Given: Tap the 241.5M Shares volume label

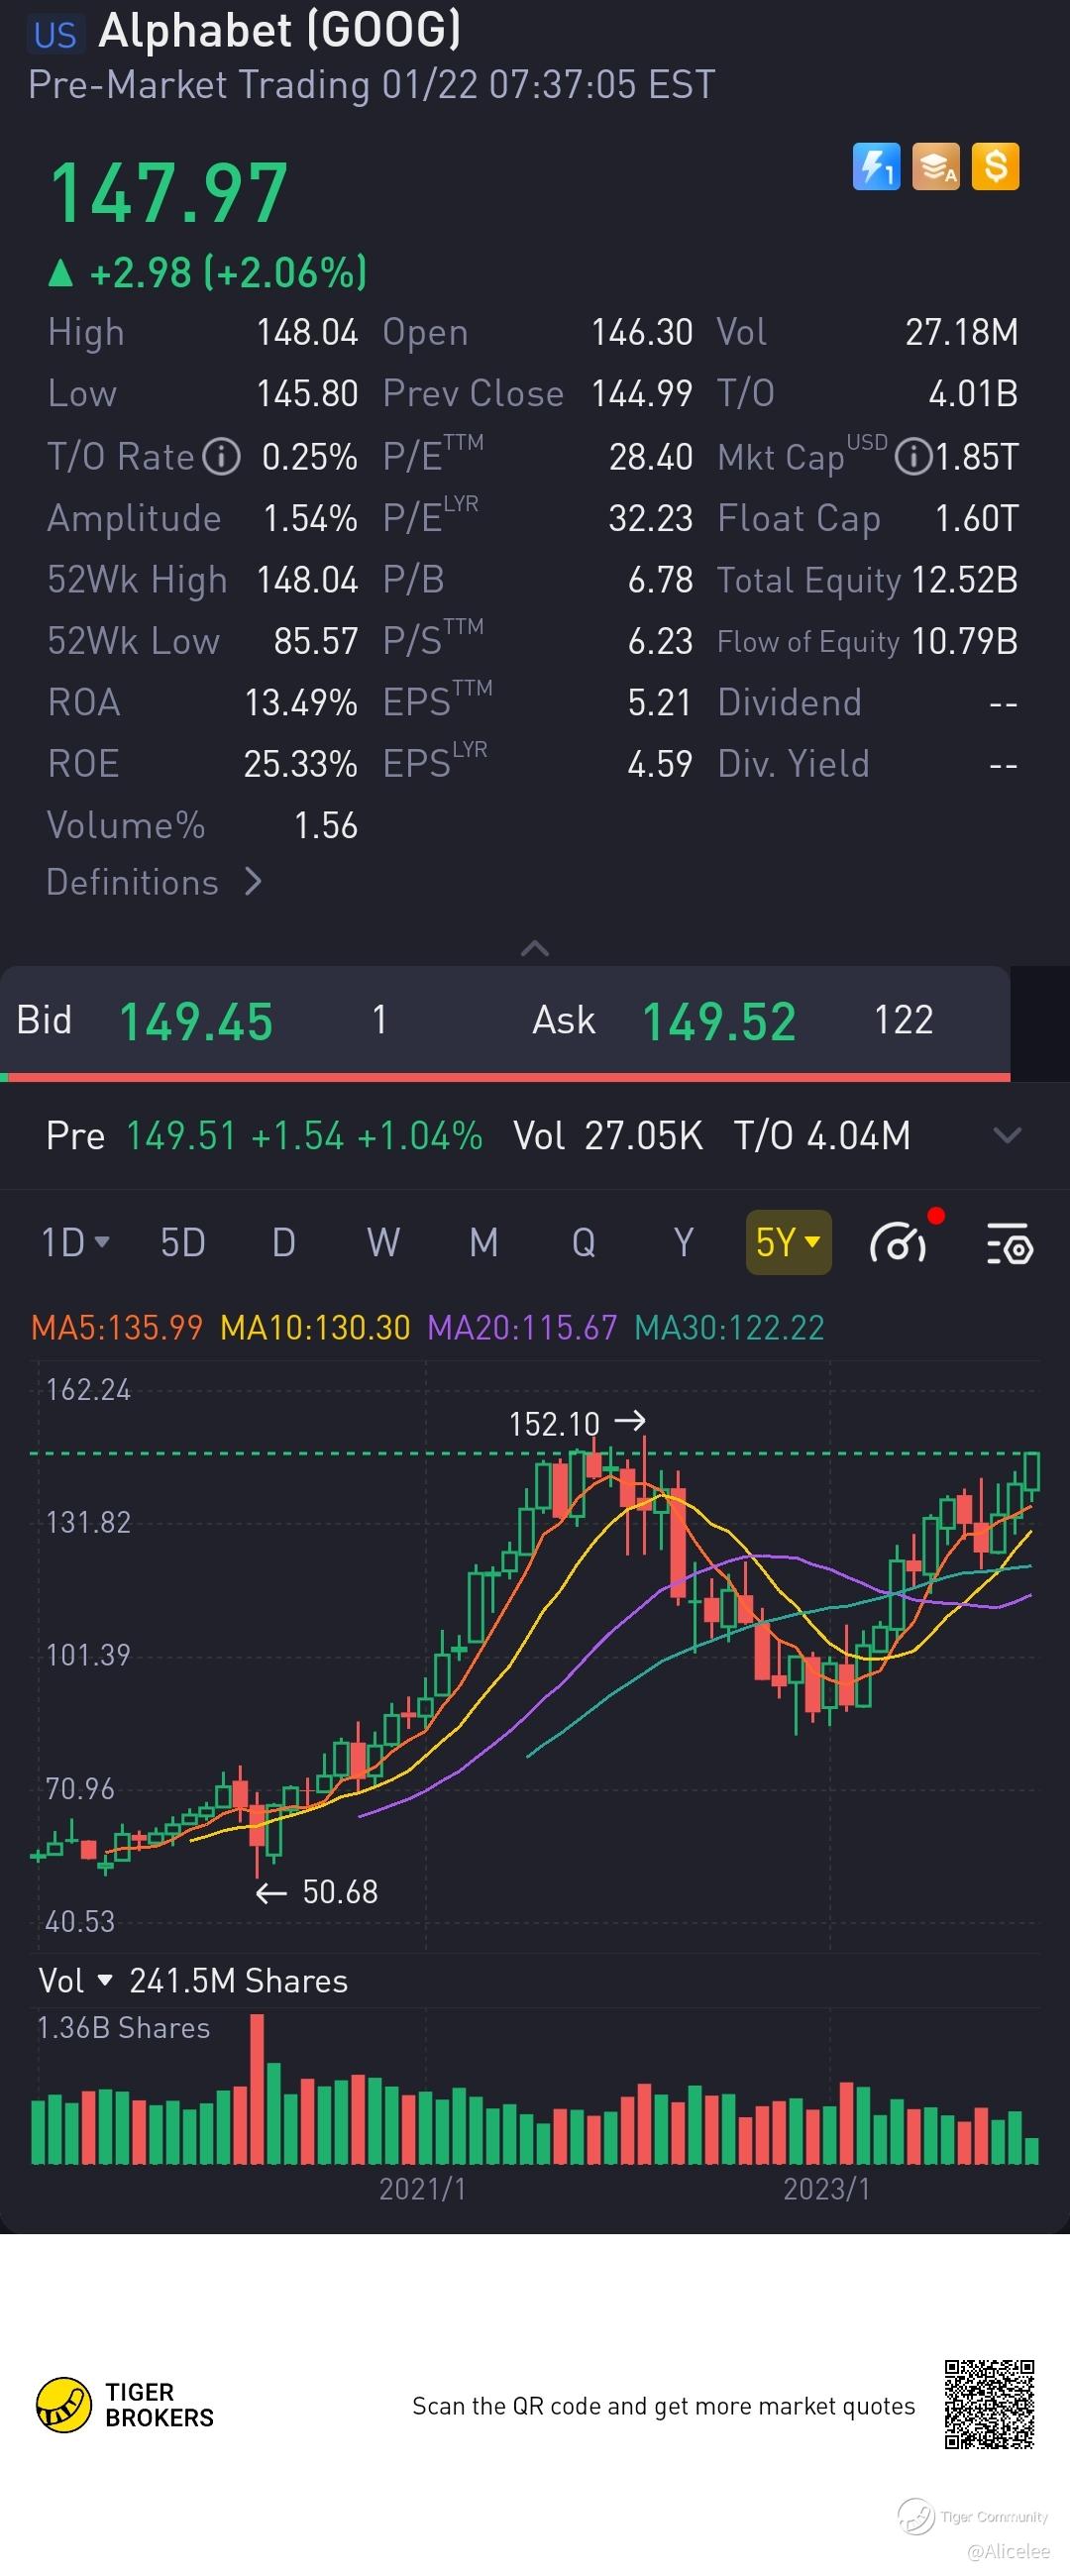Looking at the screenshot, I should [239, 1980].
